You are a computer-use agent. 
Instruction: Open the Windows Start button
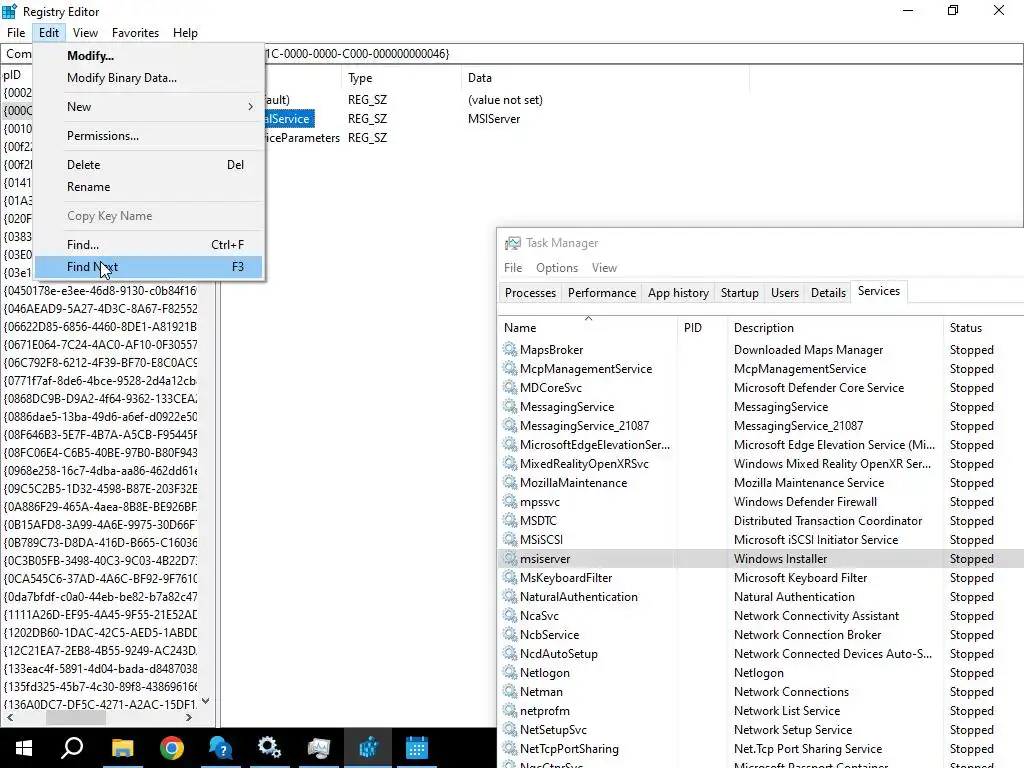click(24, 748)
